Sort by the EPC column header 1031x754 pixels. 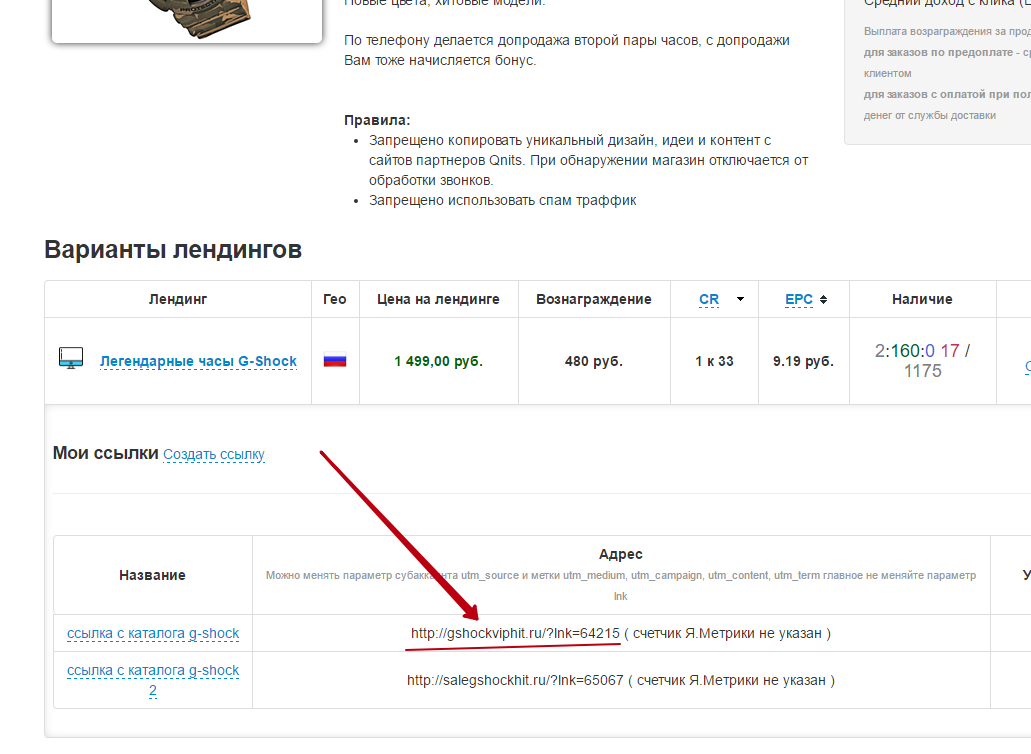point(798,299)
